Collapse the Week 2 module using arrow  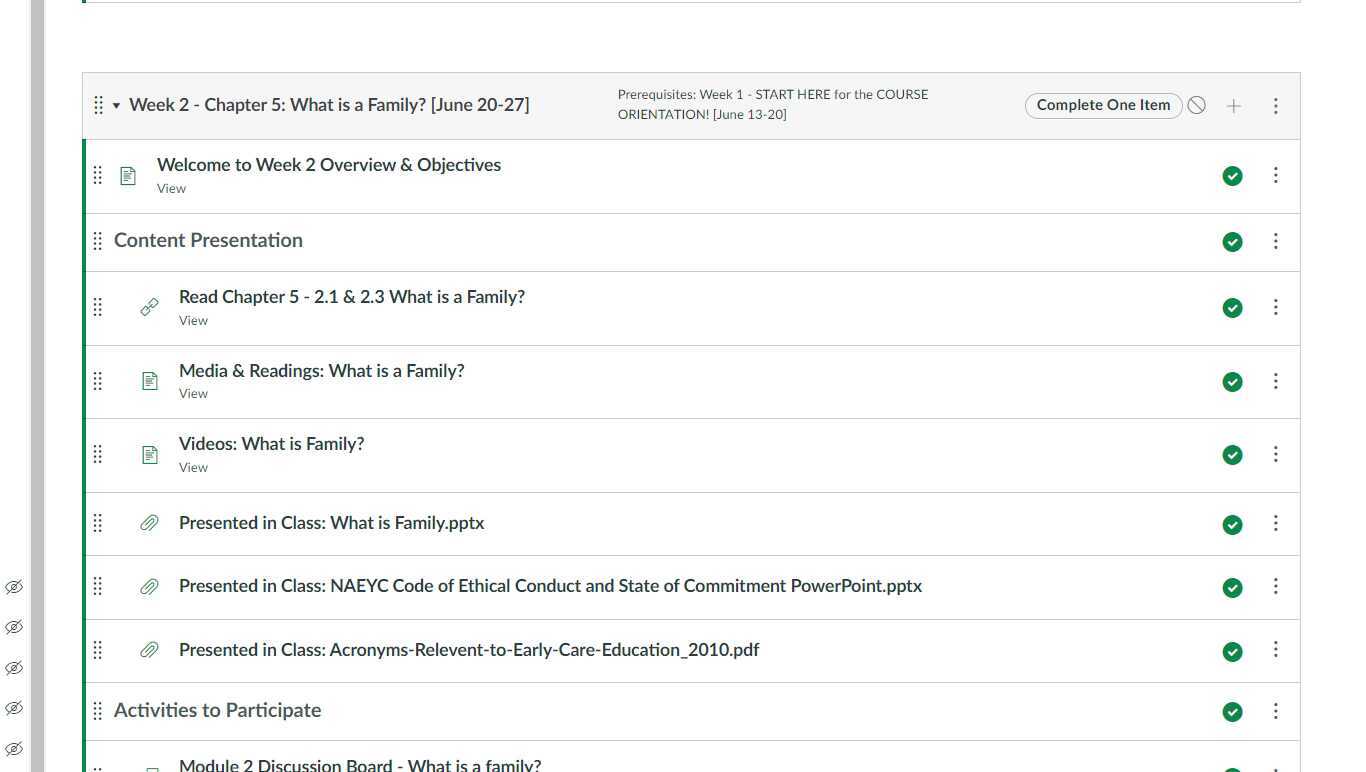point(117,106)
